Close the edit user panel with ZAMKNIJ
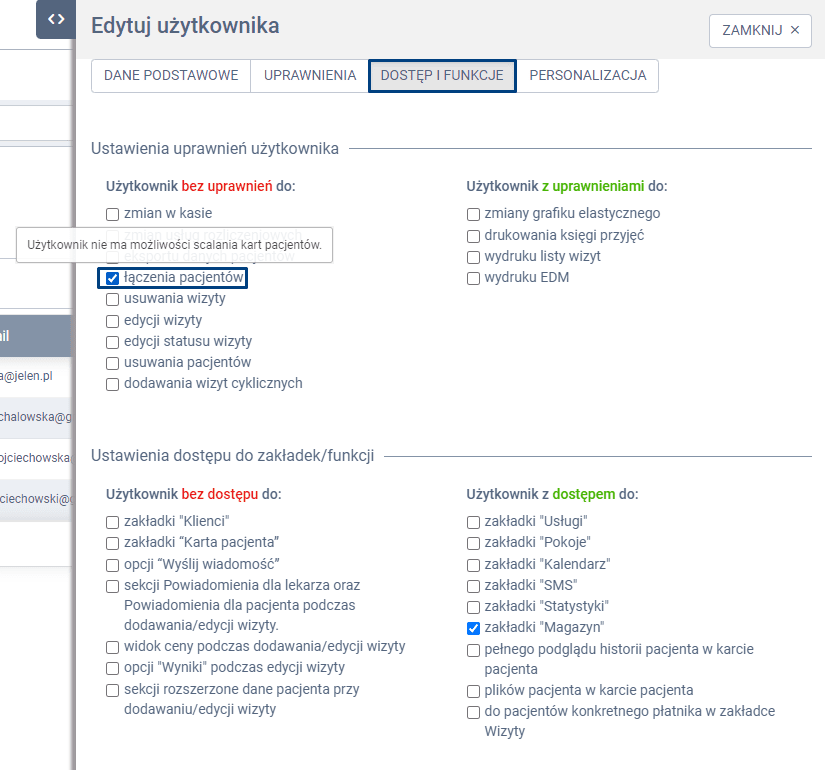Viewport: 825px width, 770px height. click(760, 30)
